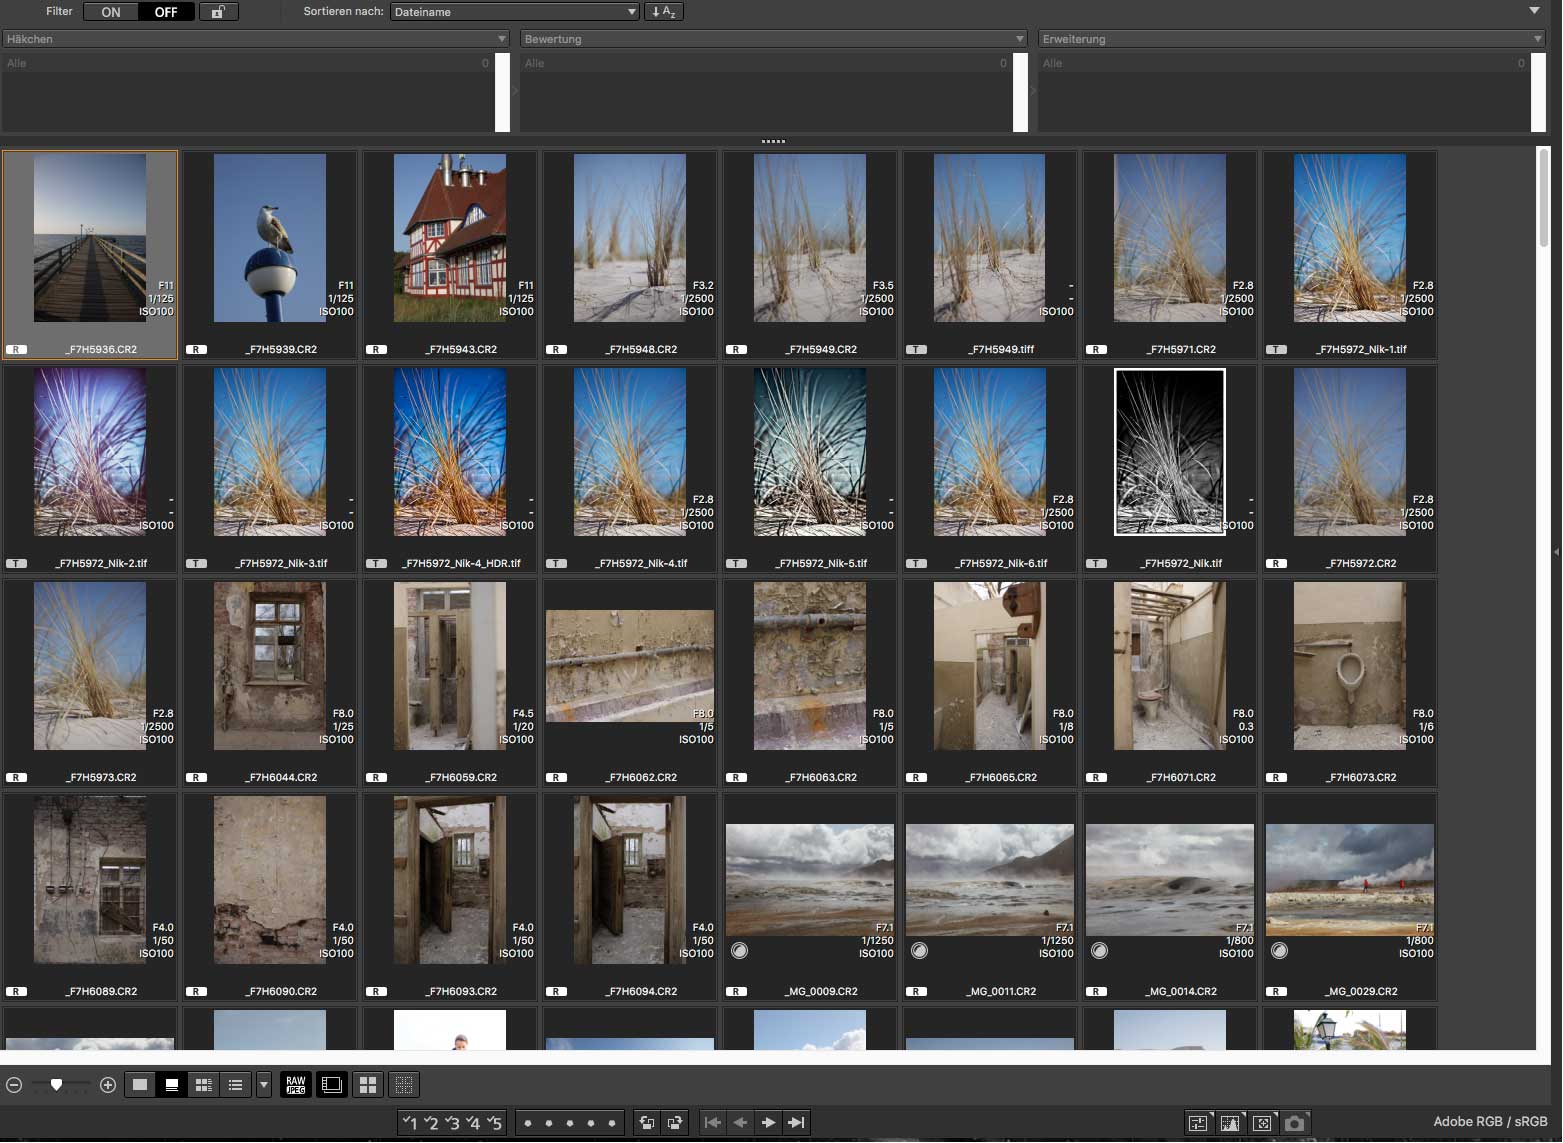Rotate image right
This screenshot has width=1563, height=1143.
675,1123
